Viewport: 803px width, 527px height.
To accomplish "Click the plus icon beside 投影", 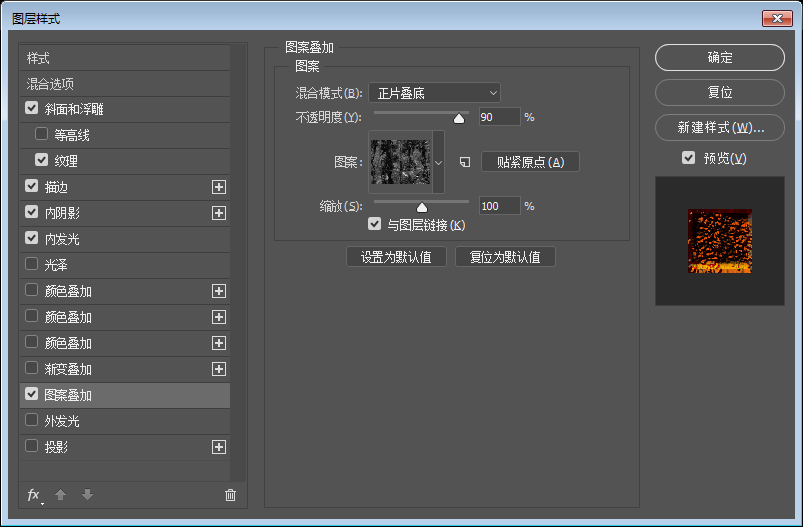I will (x=219, y=447).
